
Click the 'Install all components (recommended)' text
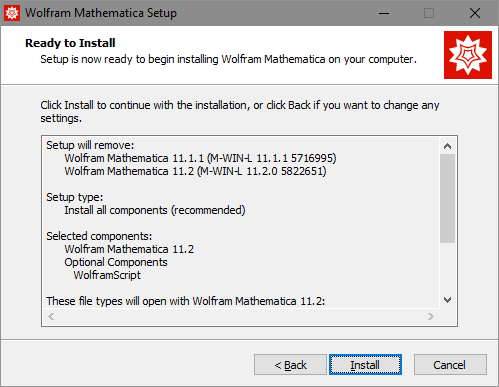[155, 210]
